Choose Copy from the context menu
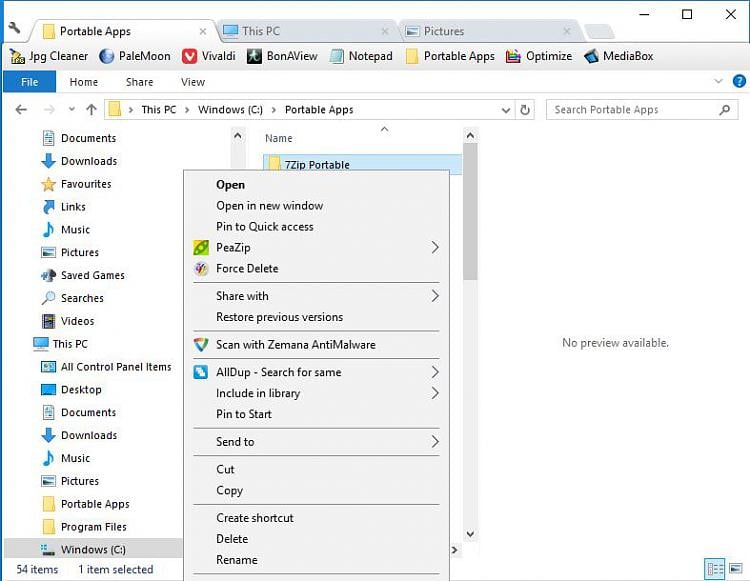This screenshot has width=750, height=581. pos(316,491)
